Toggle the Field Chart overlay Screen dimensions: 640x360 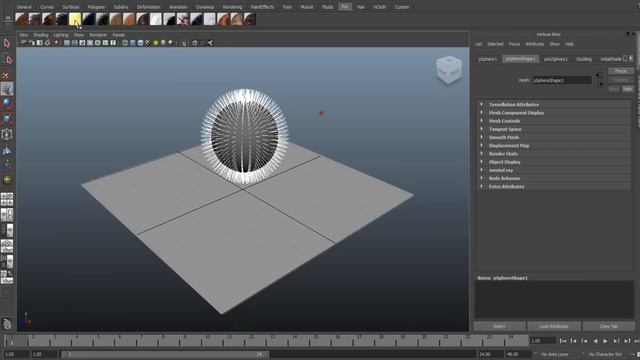(x=98, y=42)
